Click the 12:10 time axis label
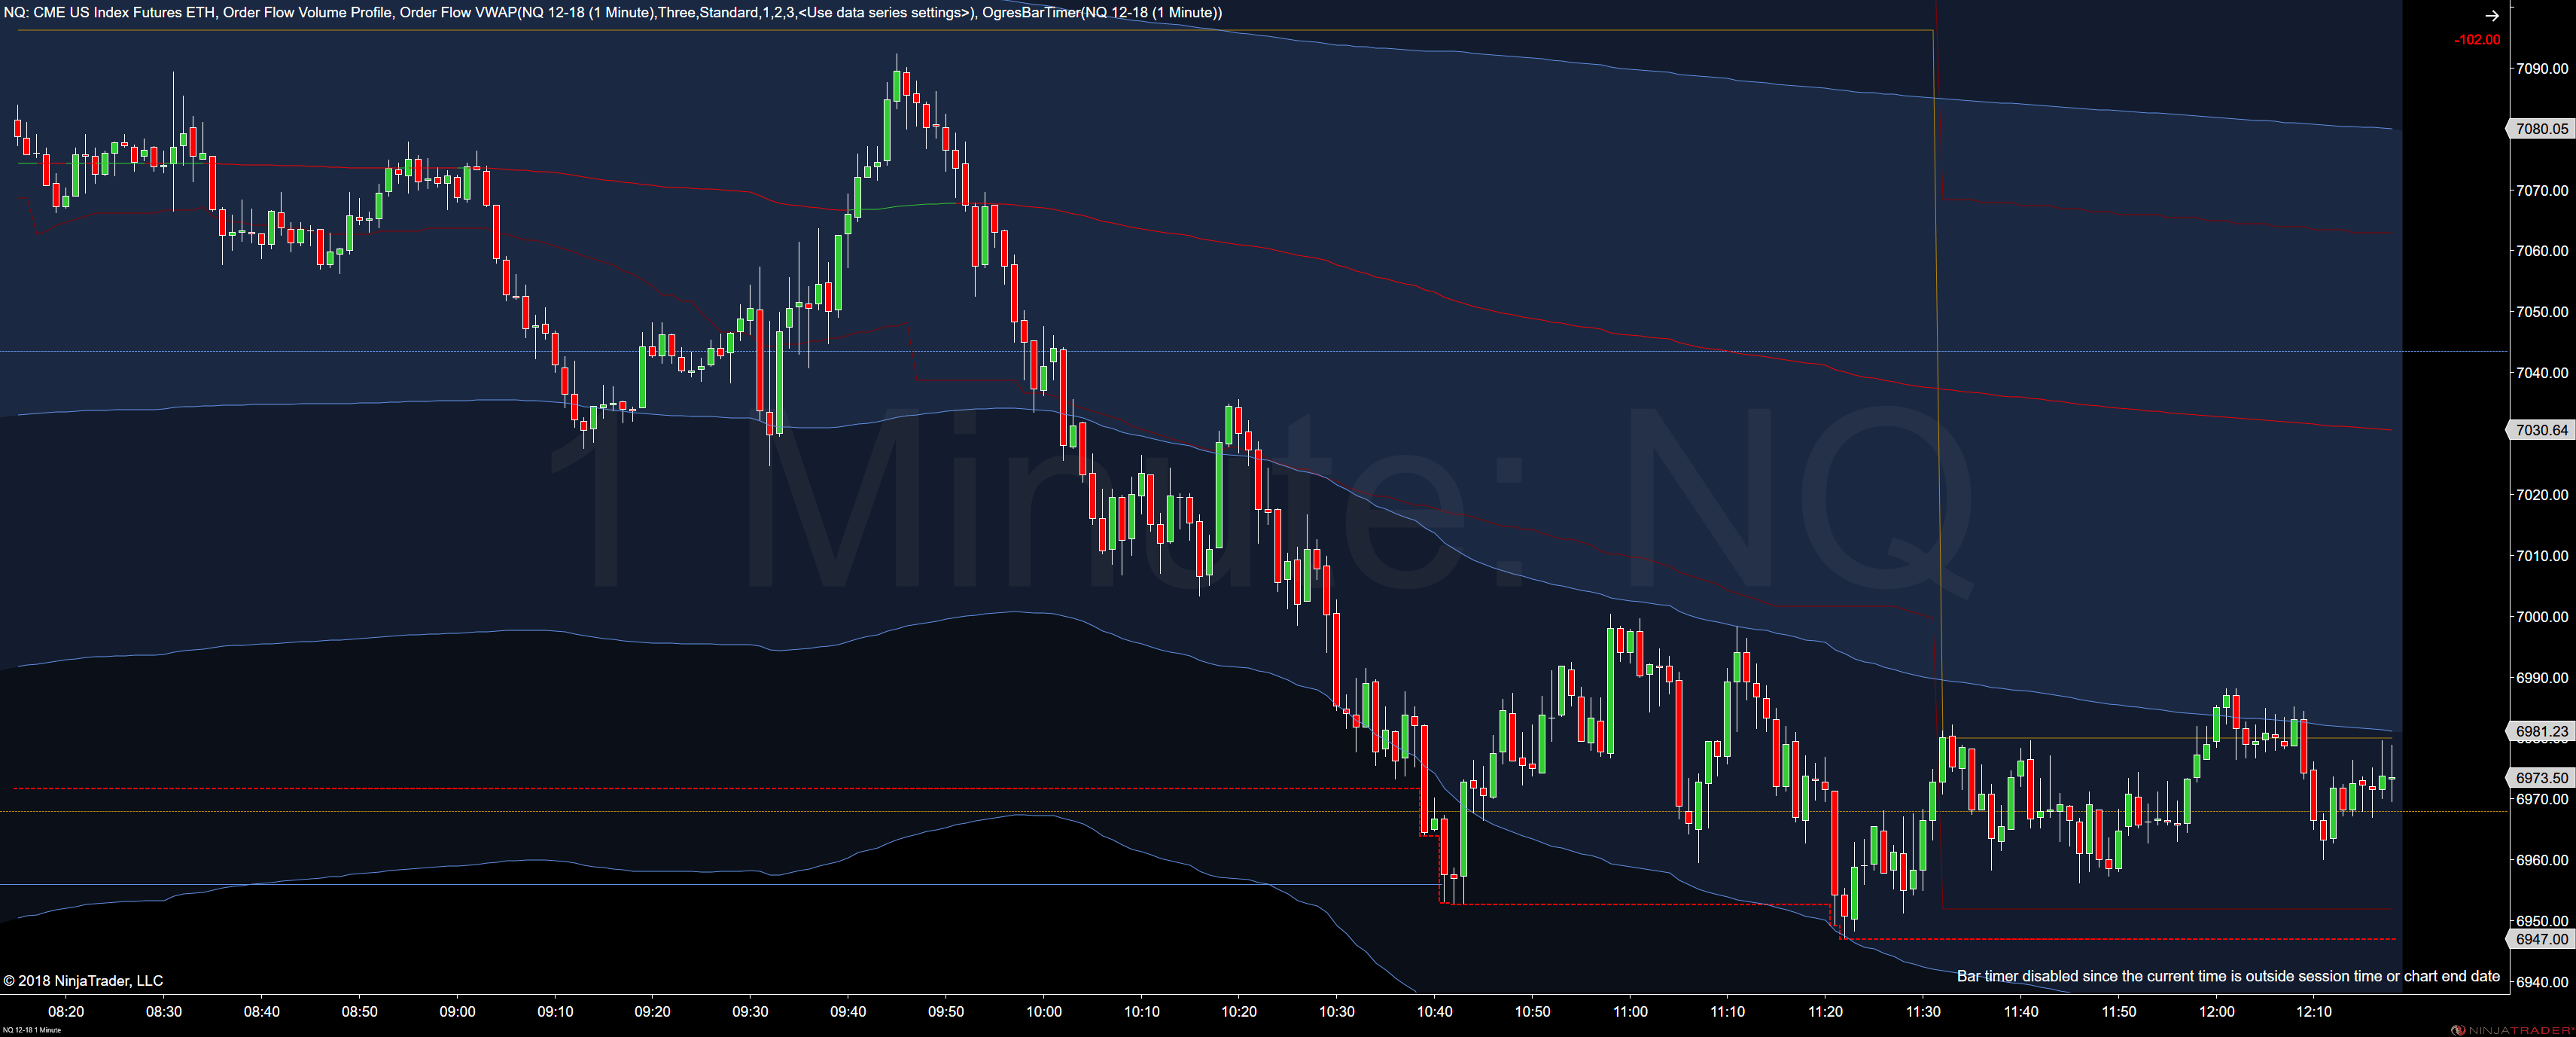 coord(2314,1011)
